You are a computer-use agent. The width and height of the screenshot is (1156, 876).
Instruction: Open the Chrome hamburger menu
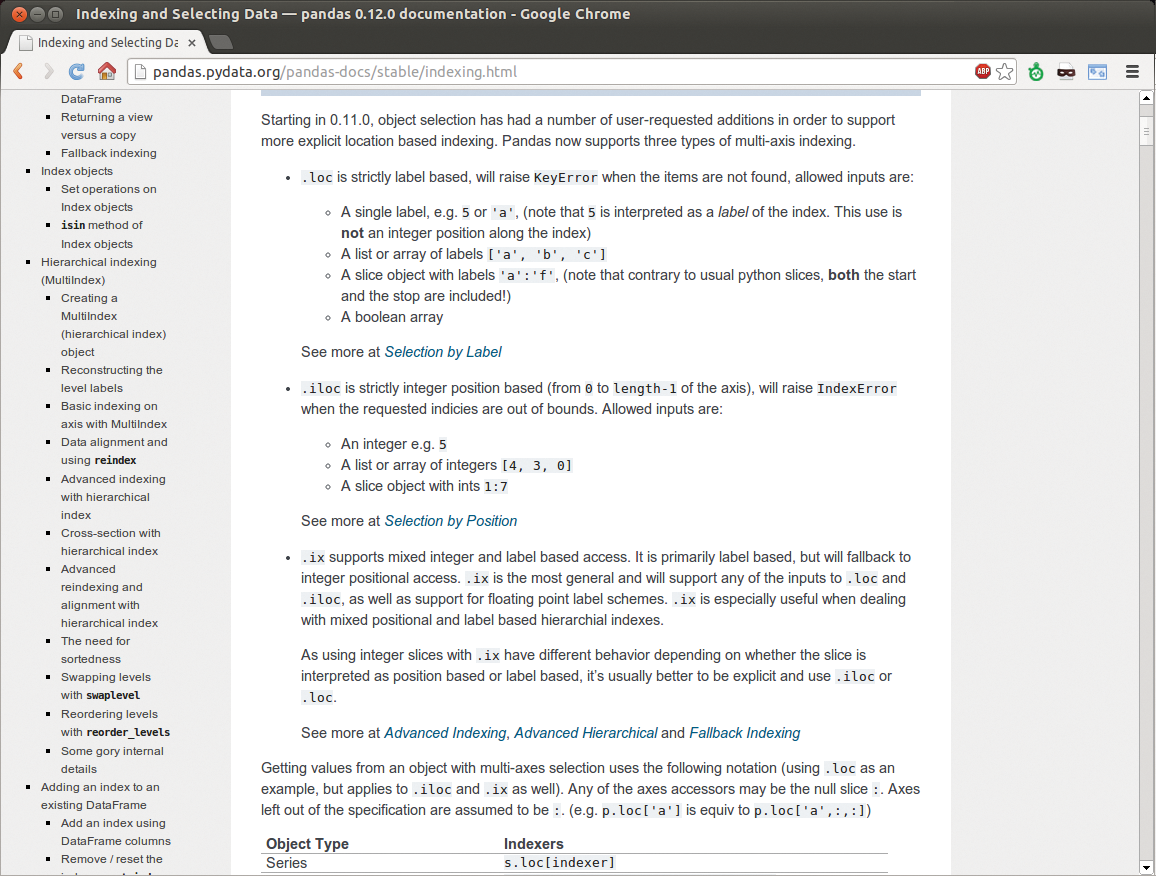click(x=1133, y=72)
